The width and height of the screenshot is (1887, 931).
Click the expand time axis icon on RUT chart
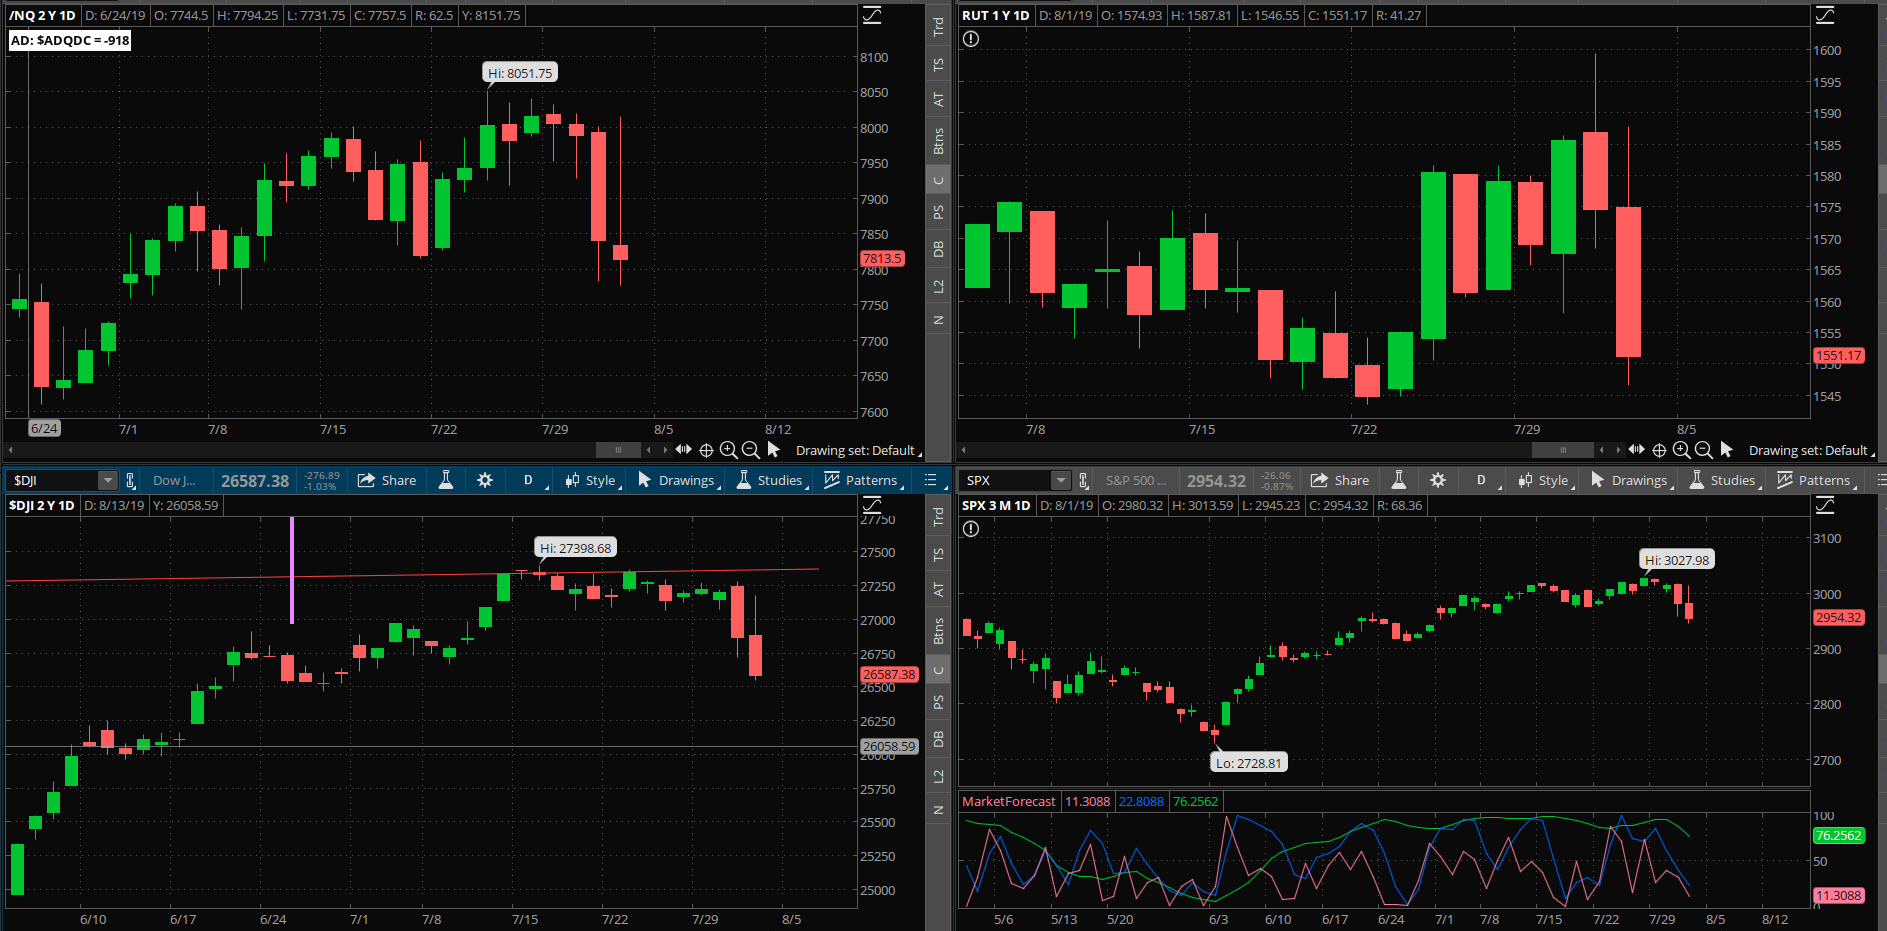point(1637,450)
